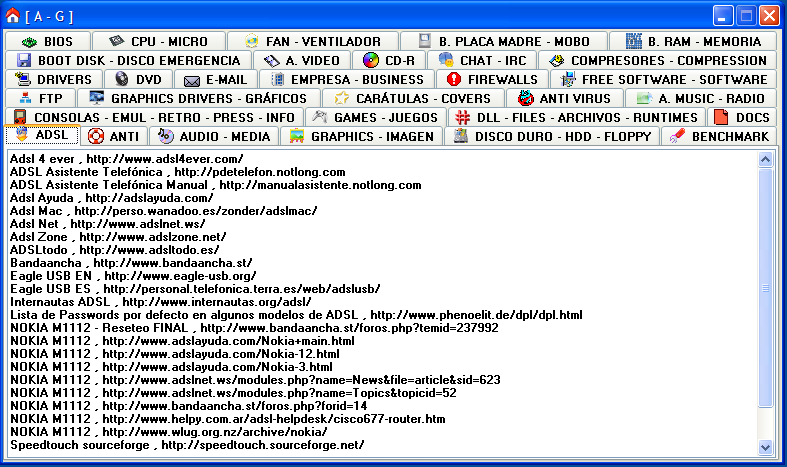Viewport: 787px width, 467px height.
Task: Click the CONSOLAS handheld console icon
Action: (x=20, y=118)
